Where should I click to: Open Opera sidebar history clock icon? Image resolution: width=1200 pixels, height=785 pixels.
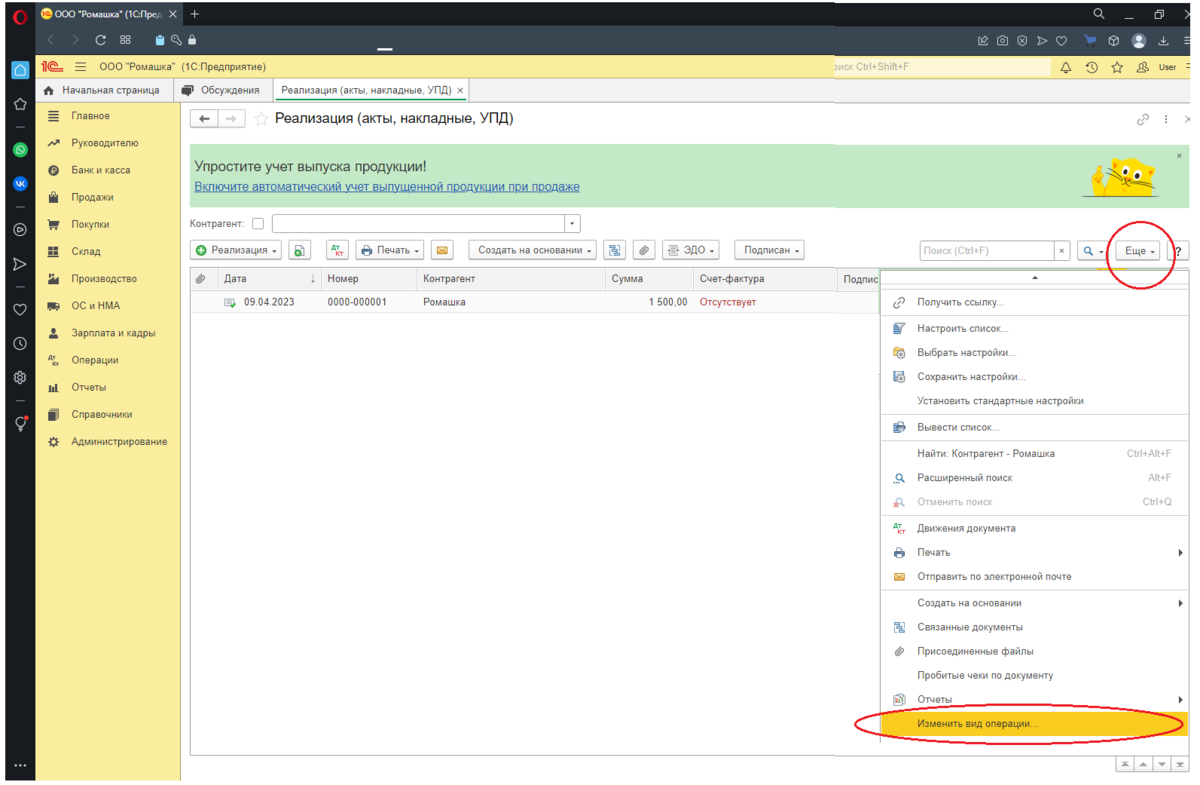click(x=20, y=344)
